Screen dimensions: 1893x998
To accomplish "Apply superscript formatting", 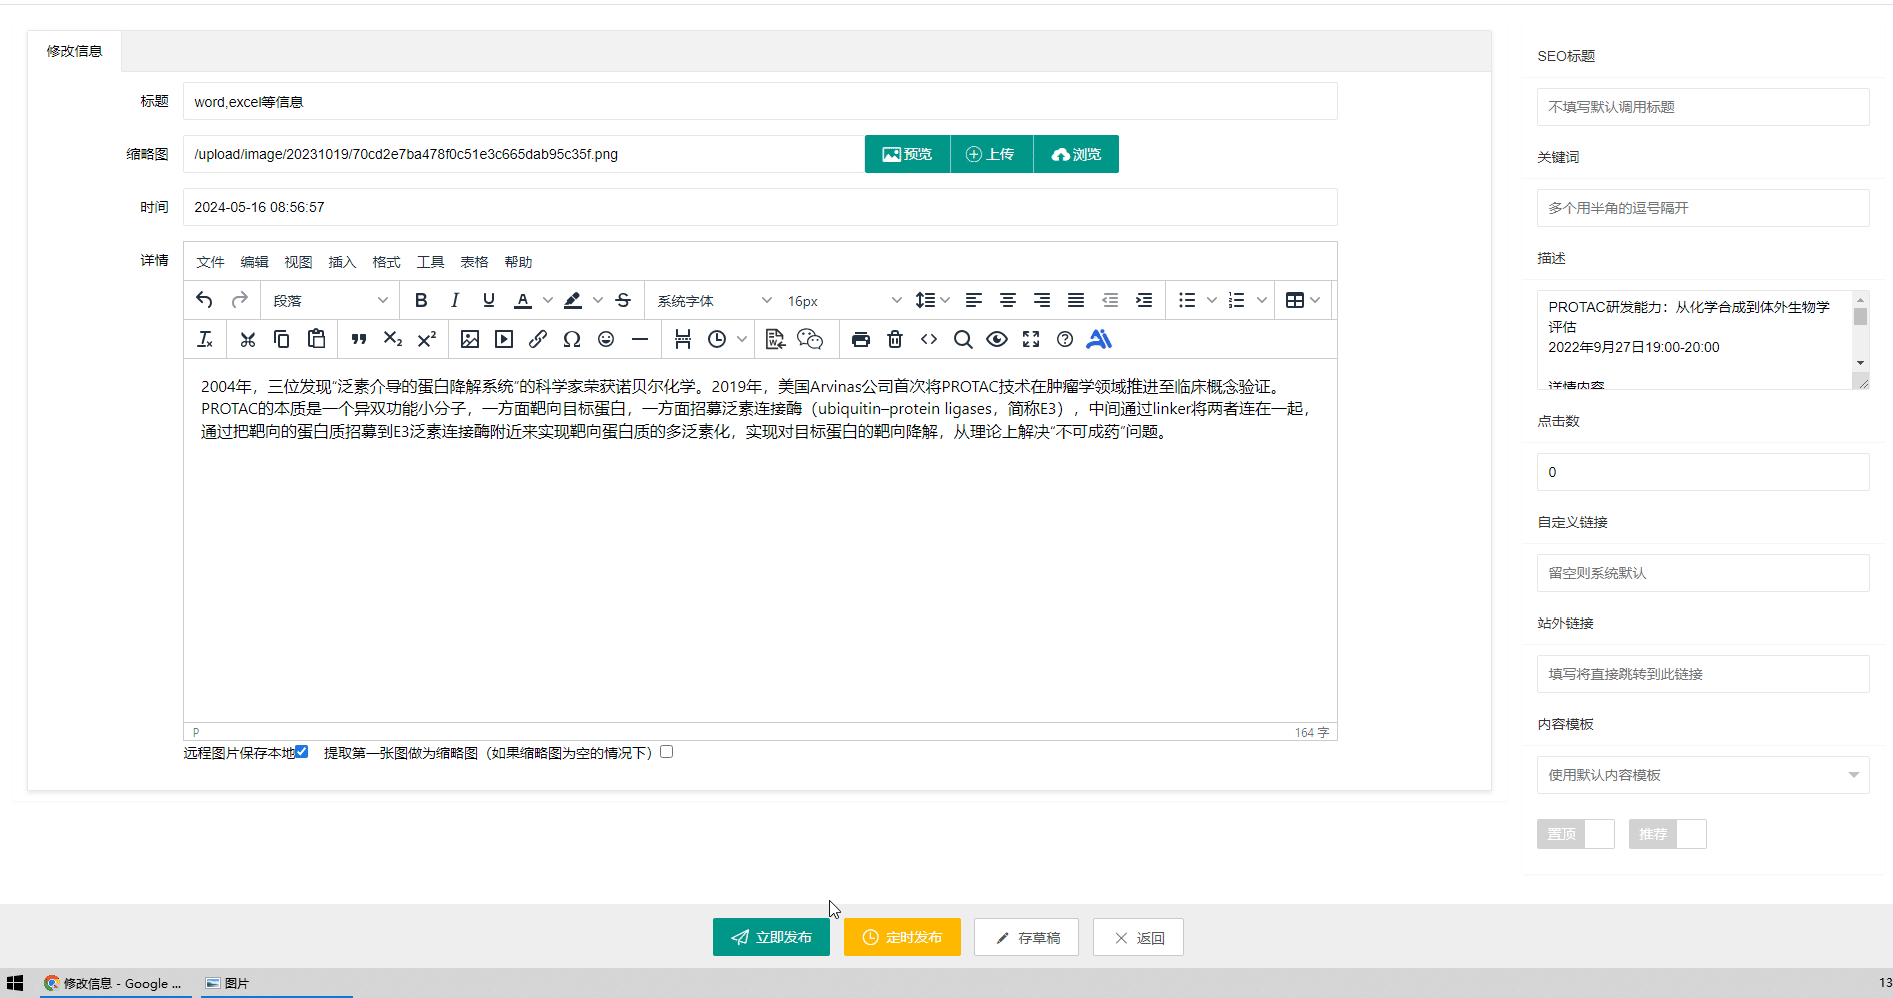I will (427, 339).
